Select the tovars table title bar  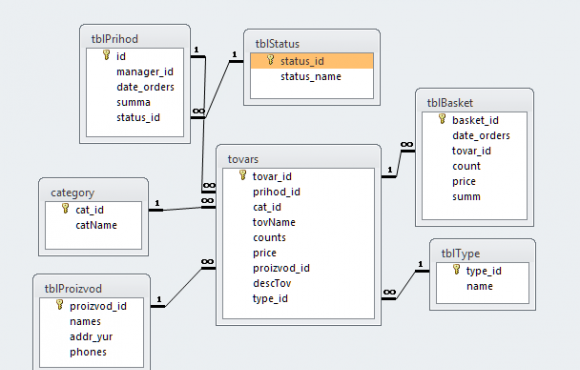click(x=299, y=159)
